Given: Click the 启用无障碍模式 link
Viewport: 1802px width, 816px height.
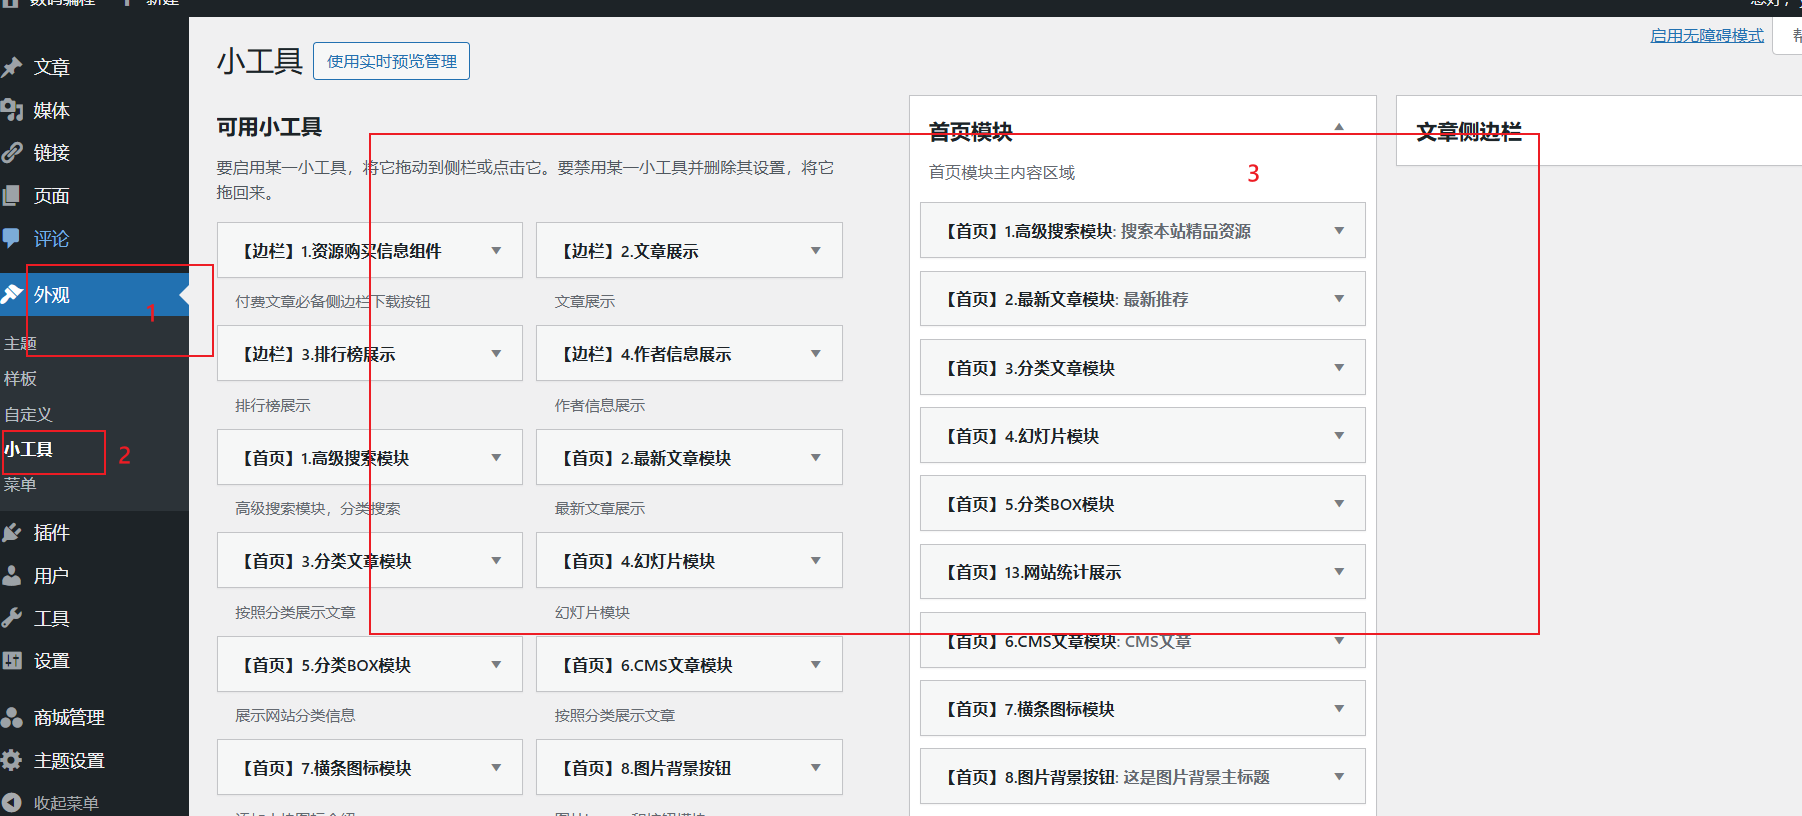Looking at the screenshot, I should pyautogui.click(x=1706, y=36).
